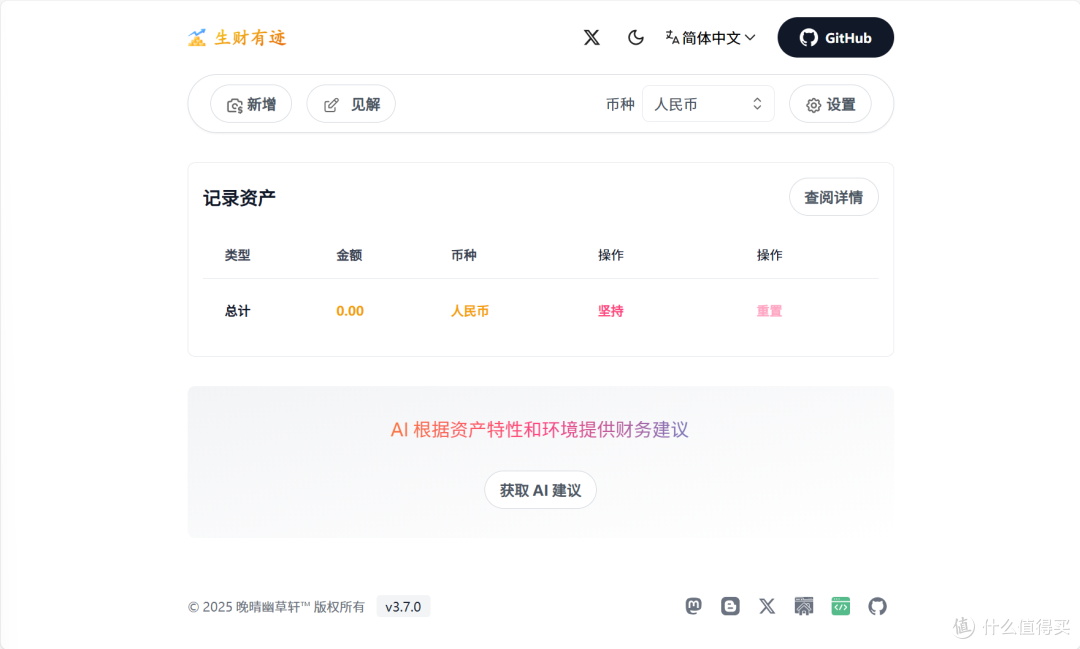Open the GitHub cat icon in footer
Viewport: 1080px width, 649px height.
point(878,606)
